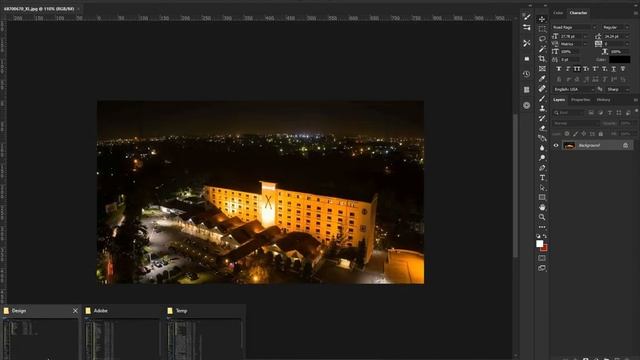Select the Crop tool
Image resolution: width=640 pixels, height=360 pixels.
[542, 59]
